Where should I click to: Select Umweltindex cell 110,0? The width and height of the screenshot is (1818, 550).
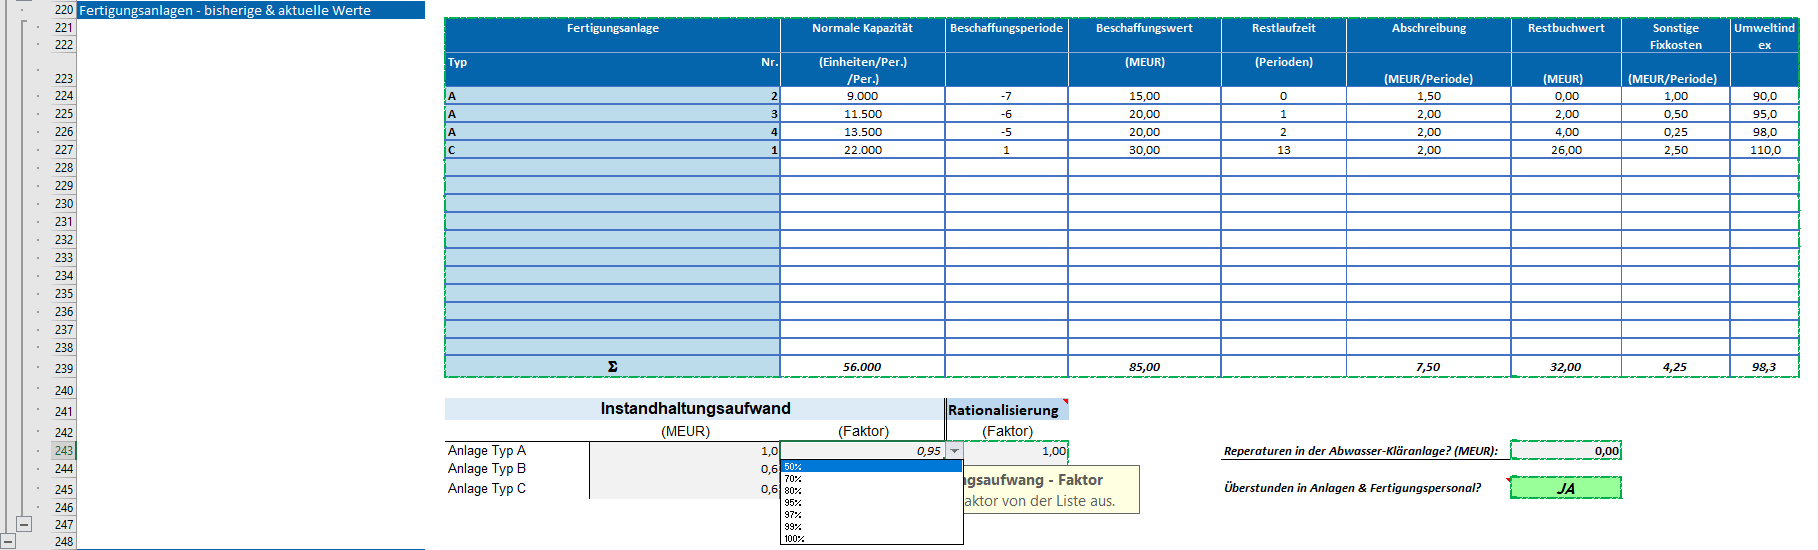[x=1765, y=150]
